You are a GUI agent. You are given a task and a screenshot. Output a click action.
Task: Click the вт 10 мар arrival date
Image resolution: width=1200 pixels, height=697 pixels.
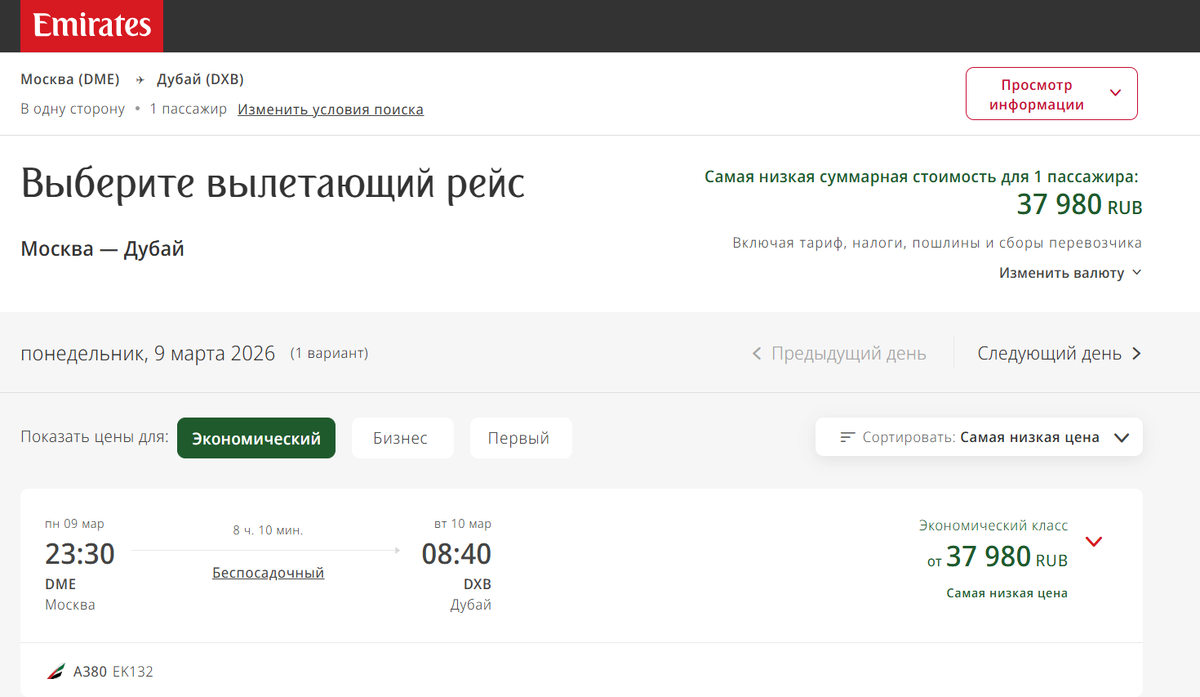click(462, 524)
